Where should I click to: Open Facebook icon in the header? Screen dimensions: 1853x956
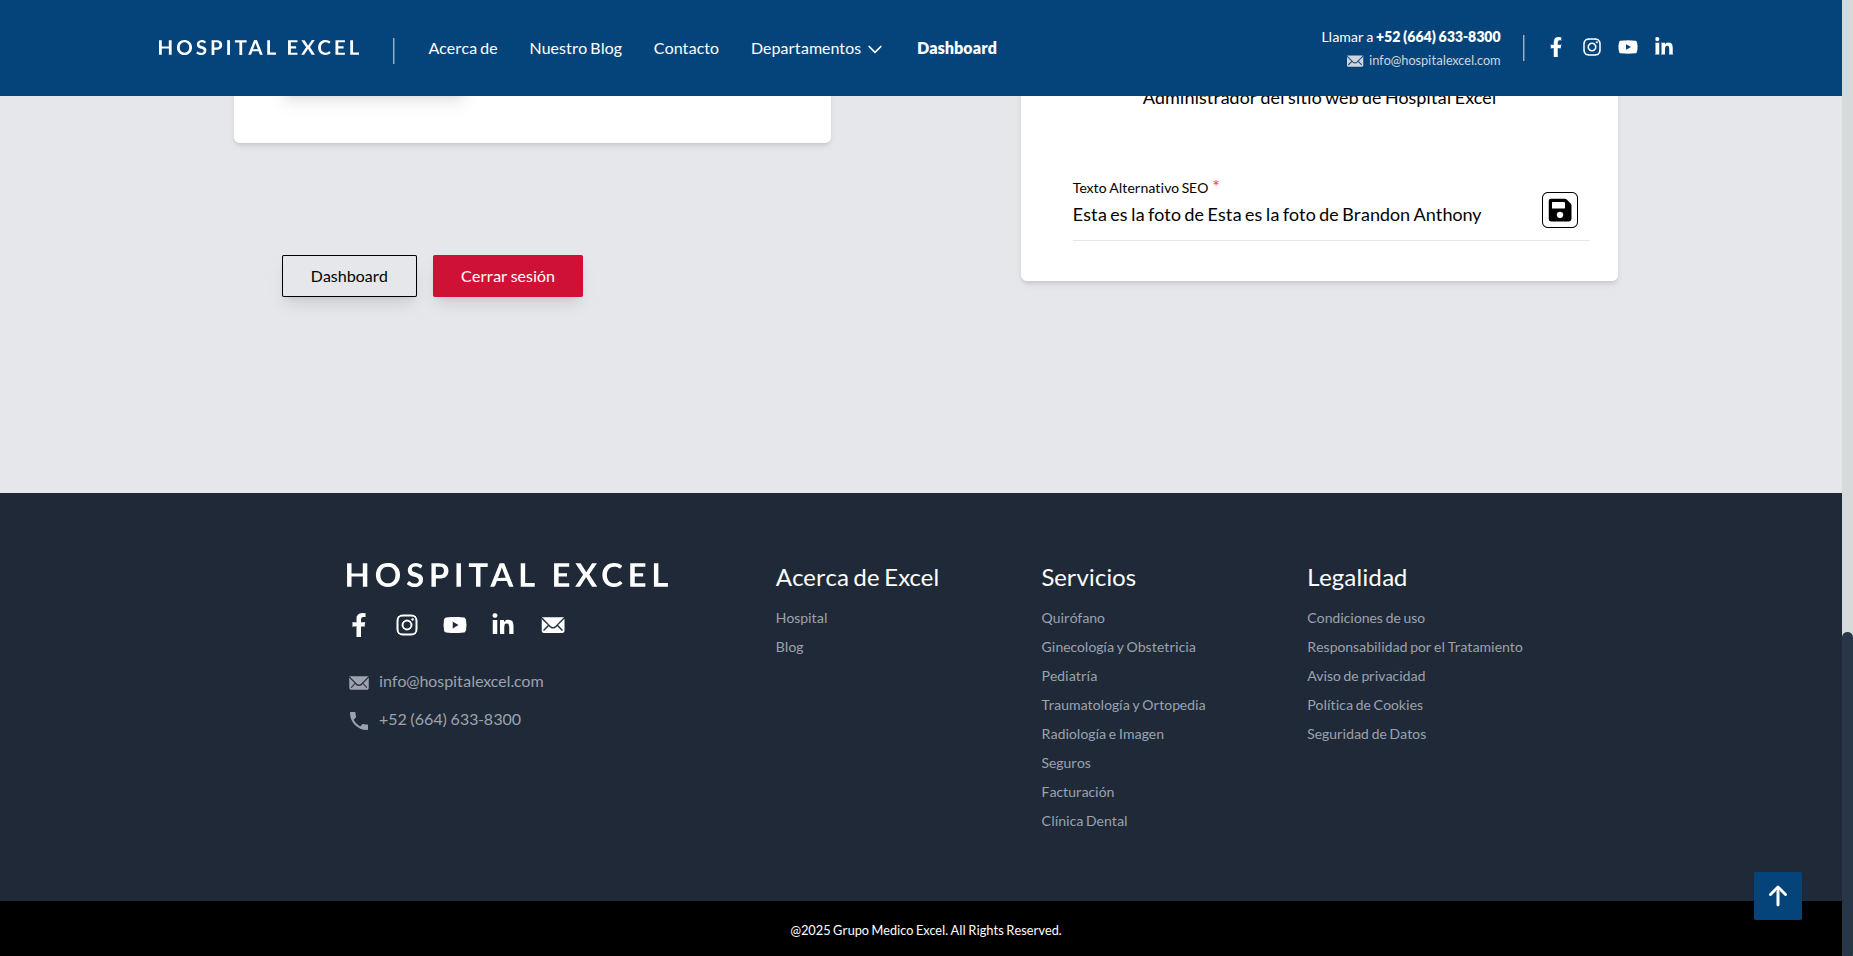point(1556,47)
